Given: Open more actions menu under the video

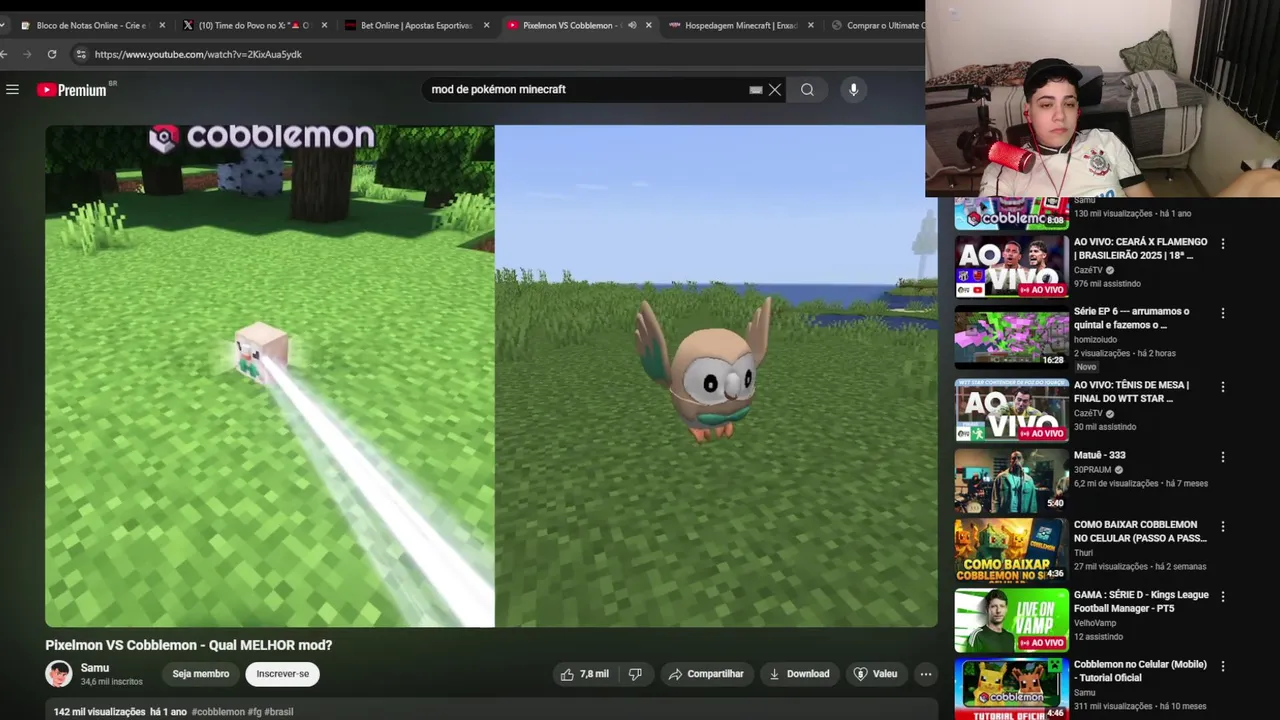Looking at the screenshot, I should tap(926, 674).
